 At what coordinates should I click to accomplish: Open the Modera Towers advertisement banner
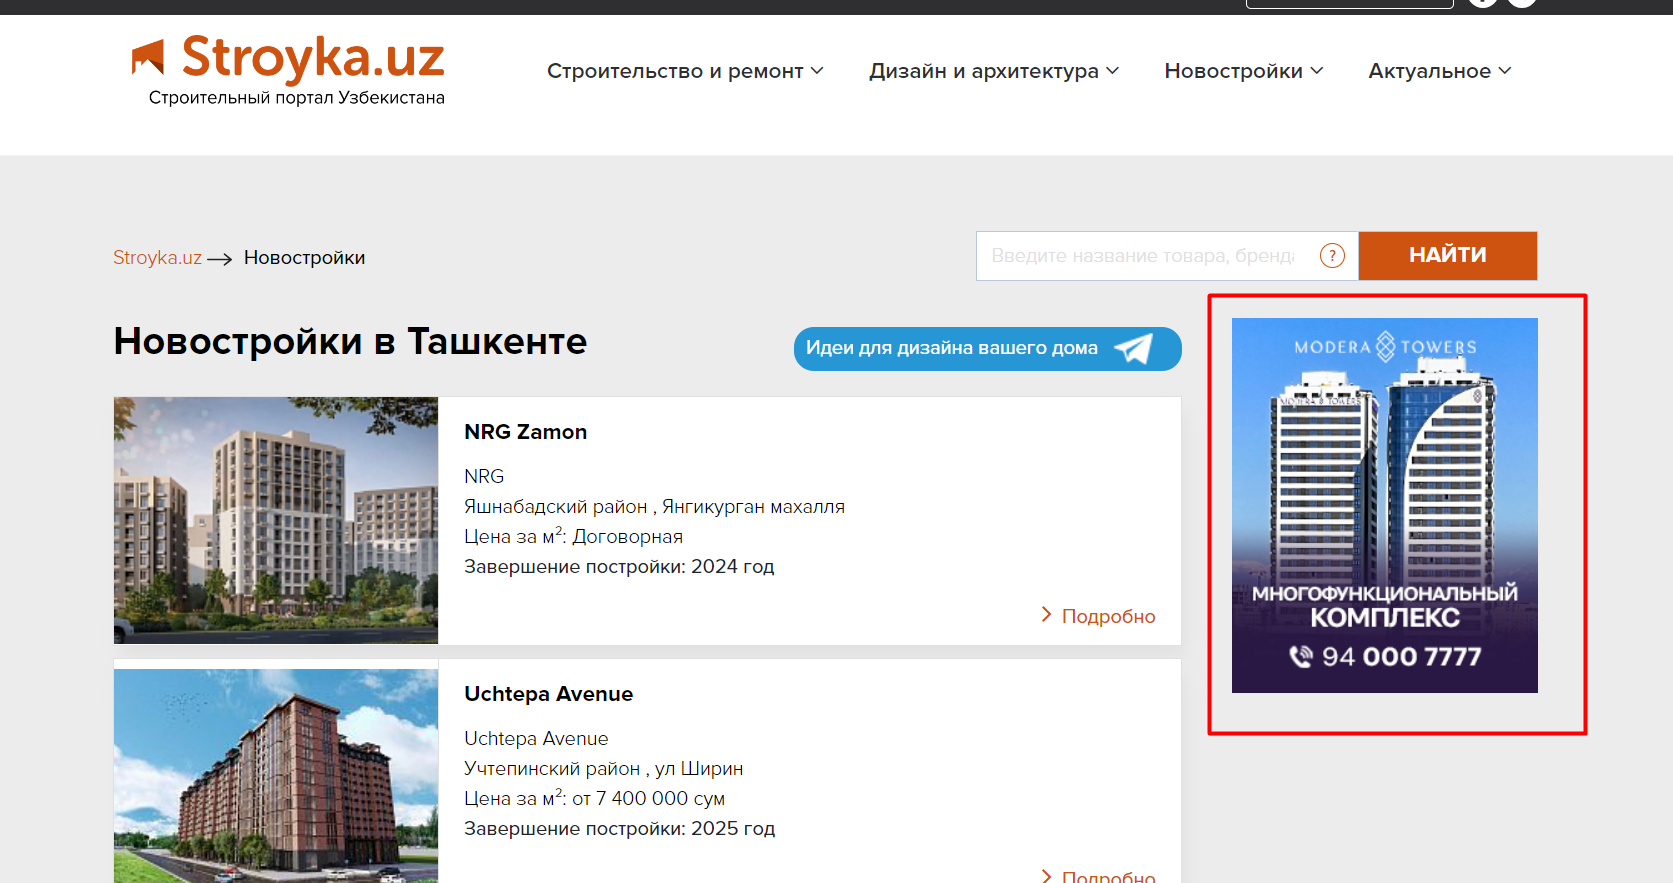coord(1384,505)
